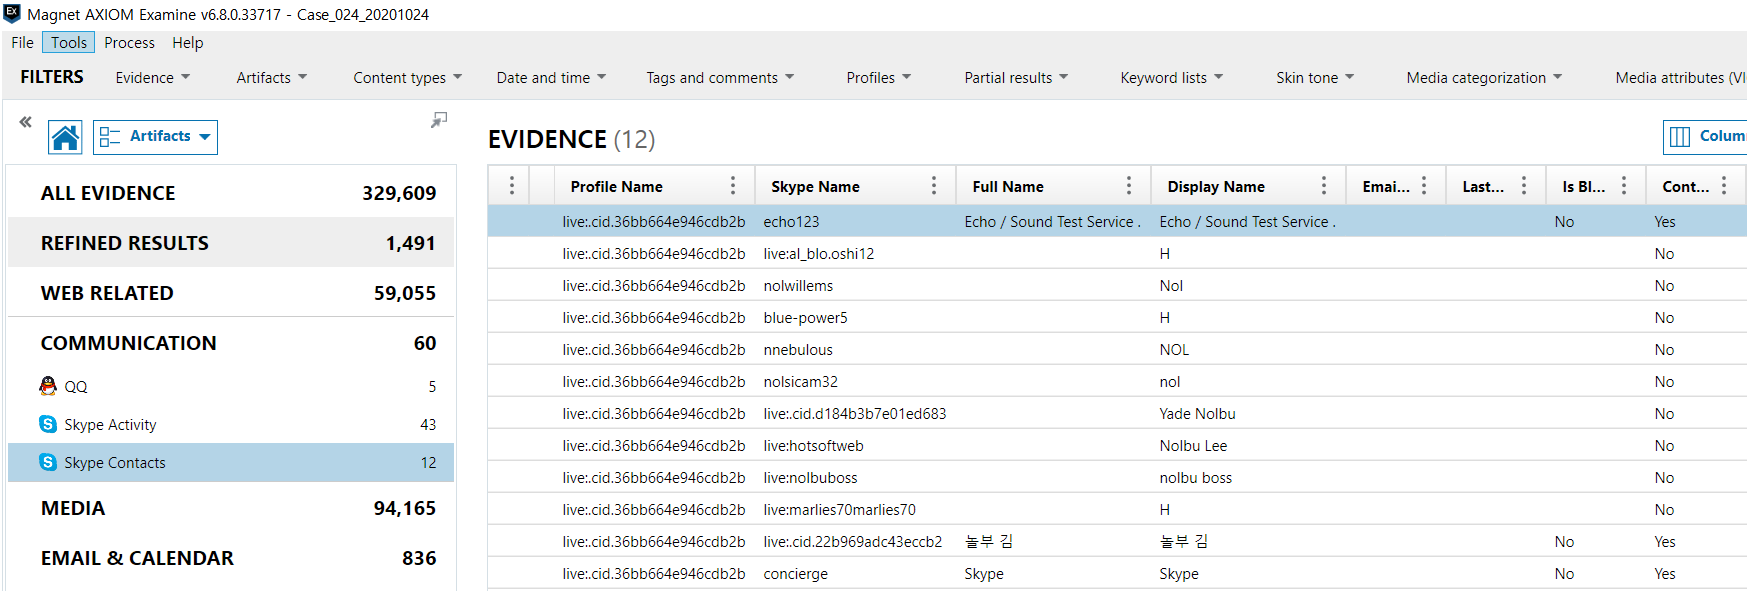Screen dimensions: 1747x591
Task: Sort by Profile Name column header
Action: point(616,187)
